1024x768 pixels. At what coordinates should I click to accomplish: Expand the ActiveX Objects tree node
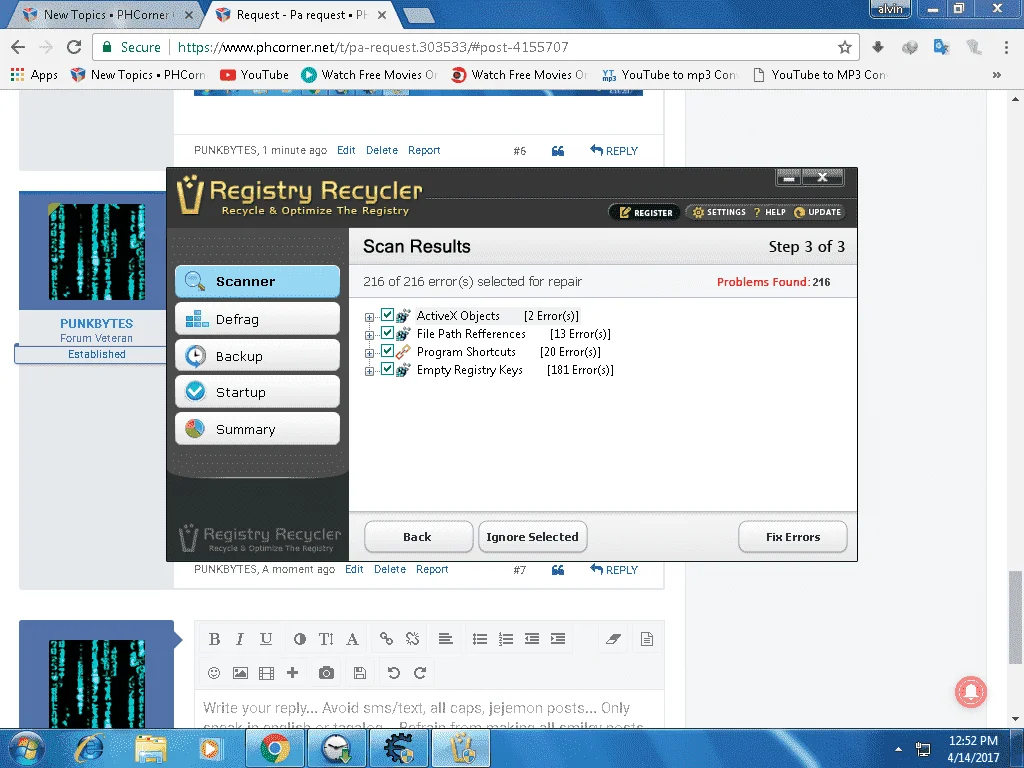(370, 317)
